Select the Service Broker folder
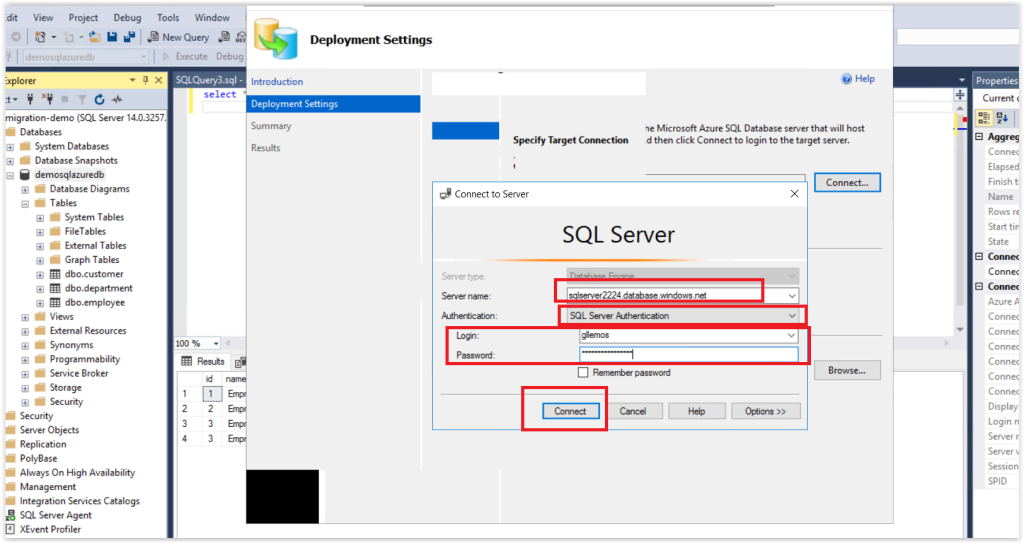 (79, 373)
